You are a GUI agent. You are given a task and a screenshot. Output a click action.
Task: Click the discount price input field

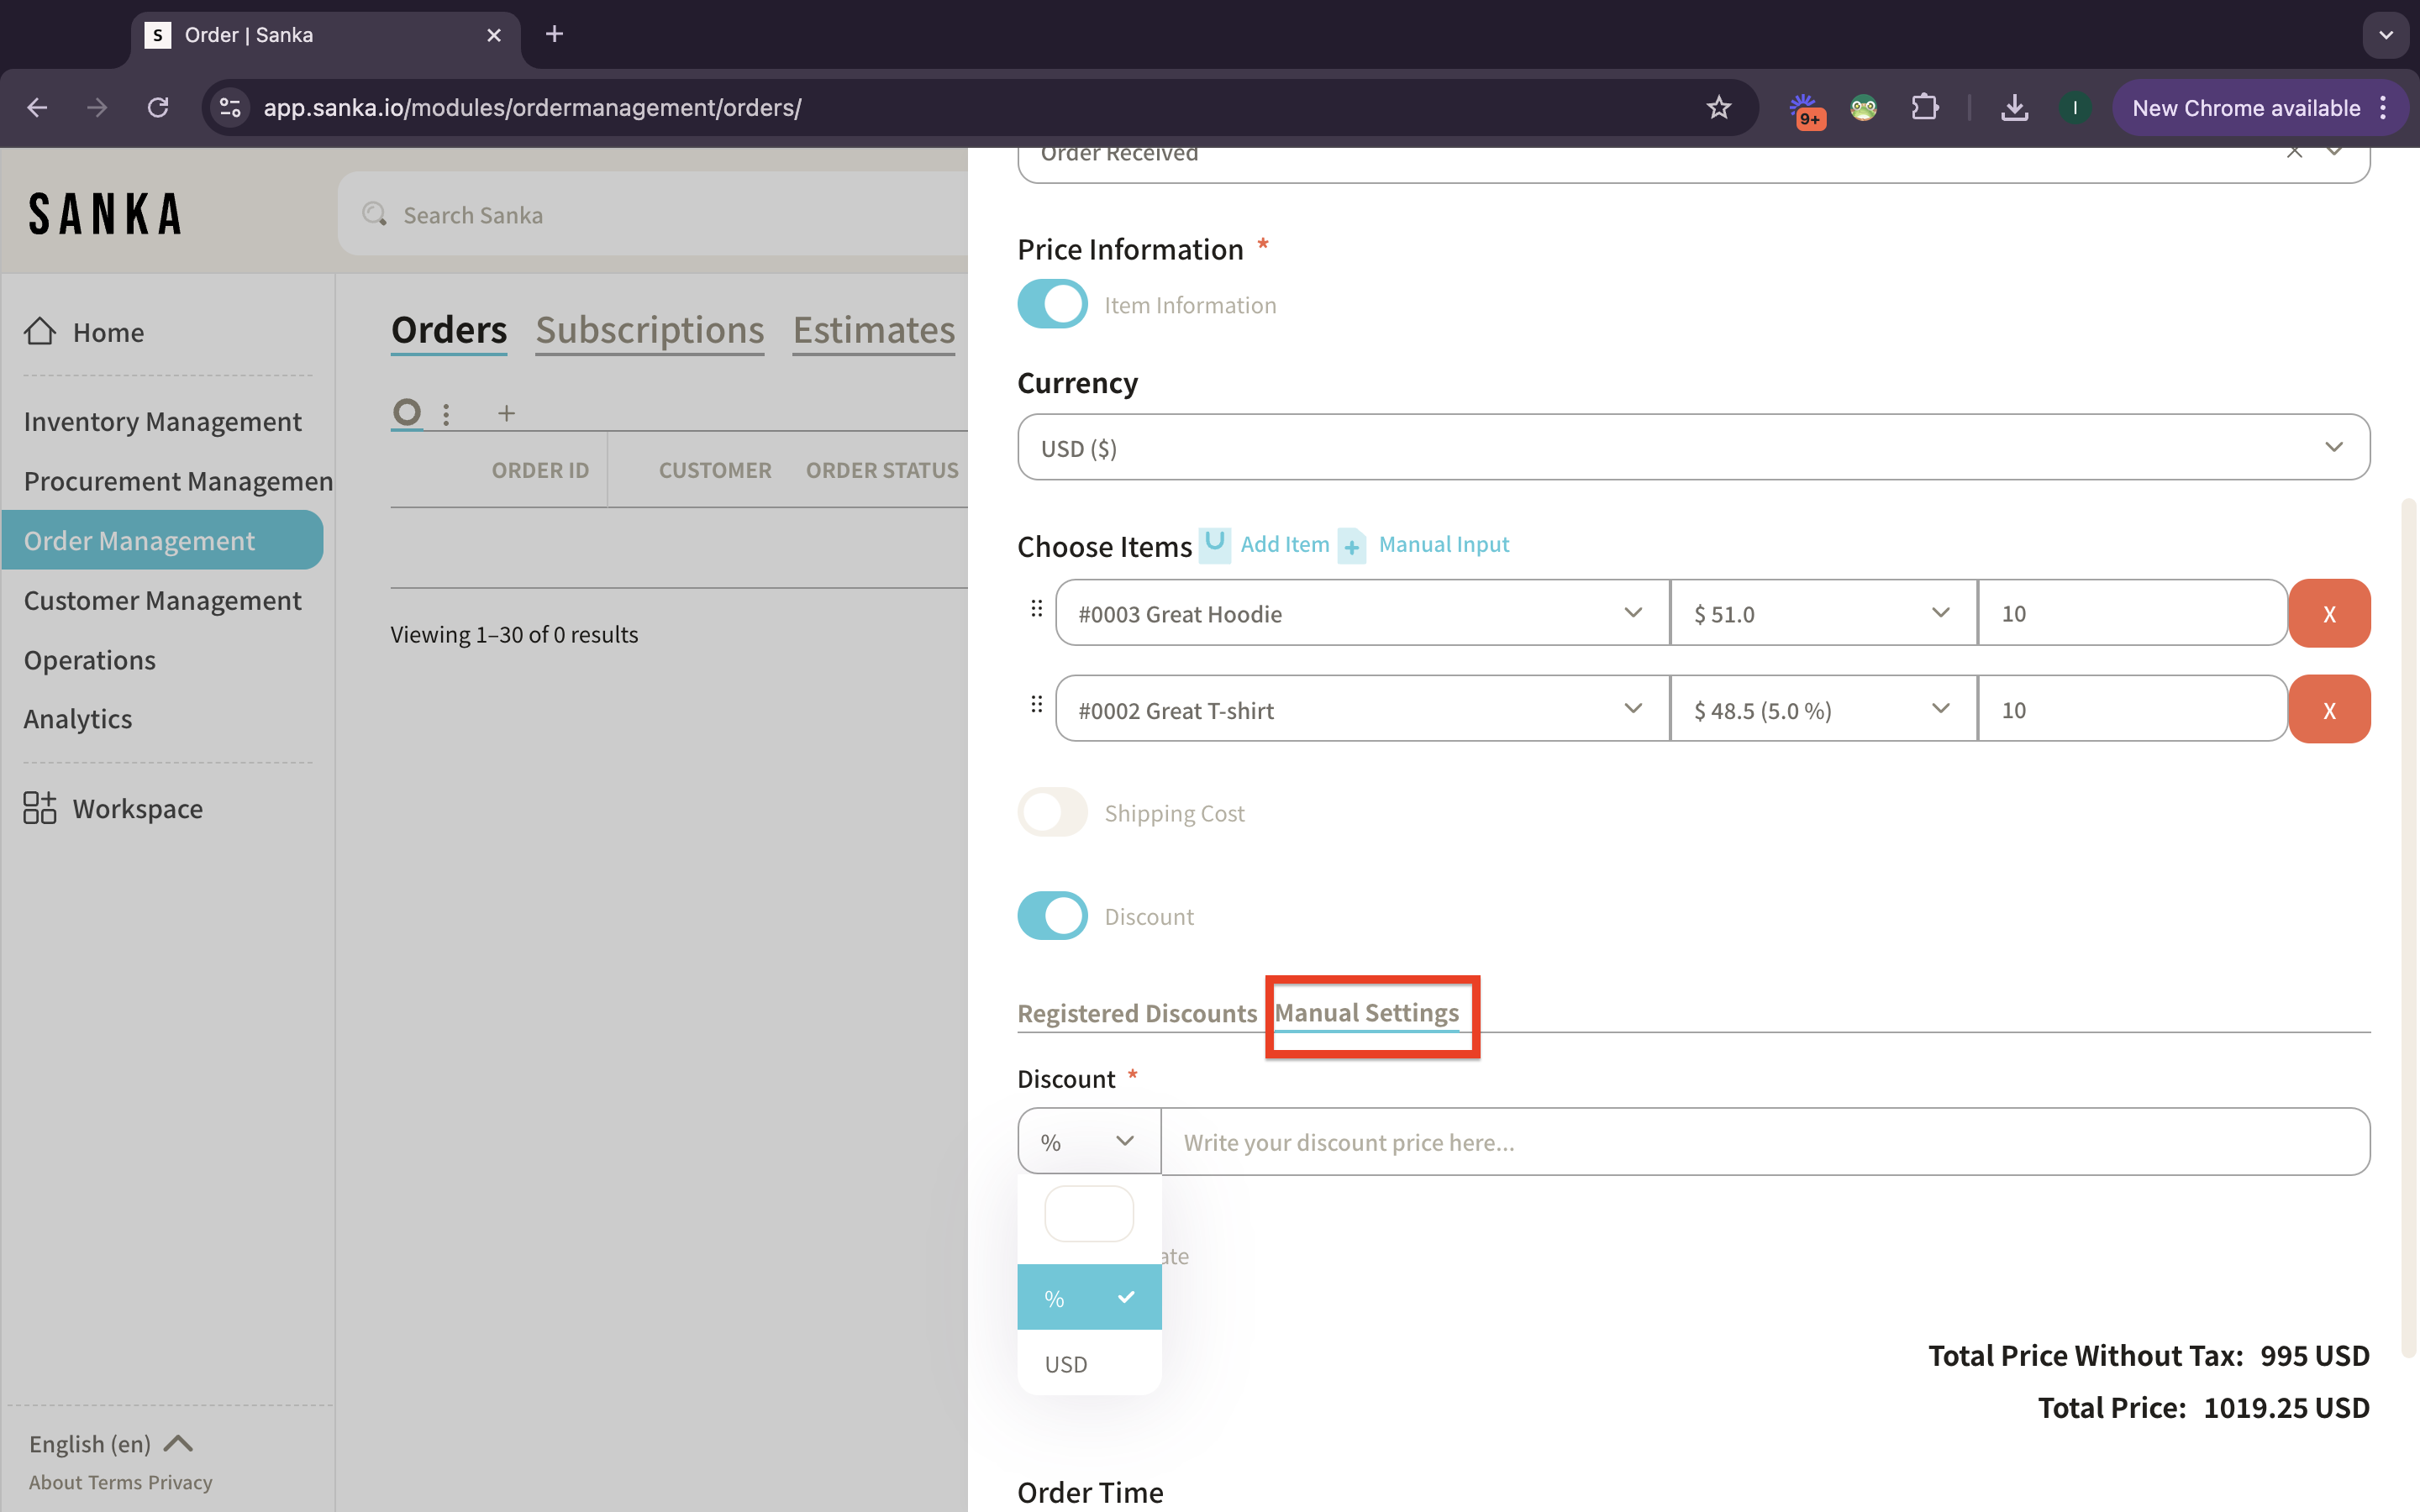1764,1142
